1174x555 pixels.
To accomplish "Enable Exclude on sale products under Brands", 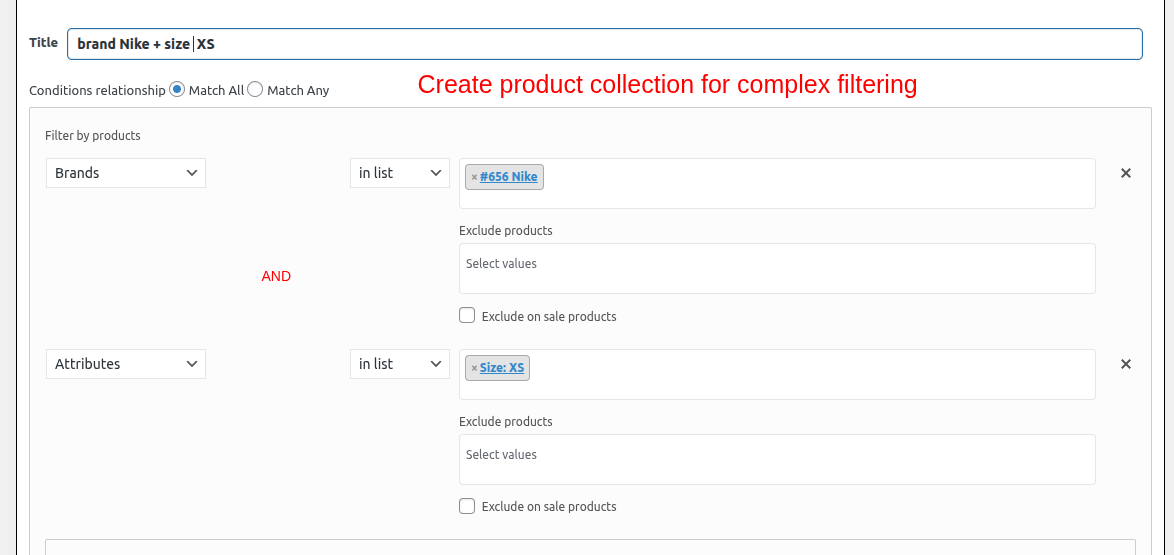I will (x=467, y=315).
